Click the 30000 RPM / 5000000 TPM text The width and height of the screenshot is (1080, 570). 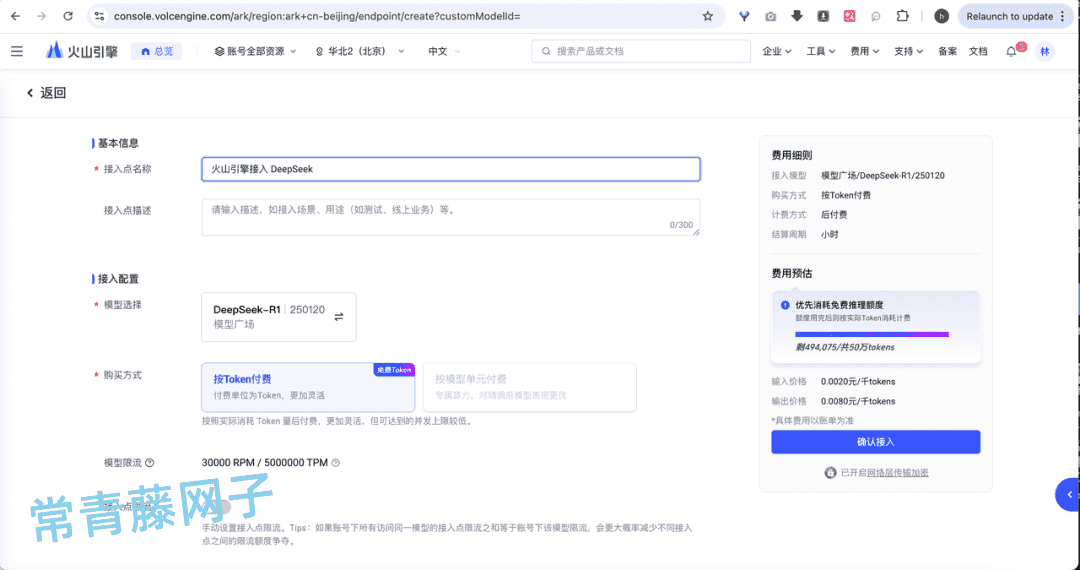(264, 463)
